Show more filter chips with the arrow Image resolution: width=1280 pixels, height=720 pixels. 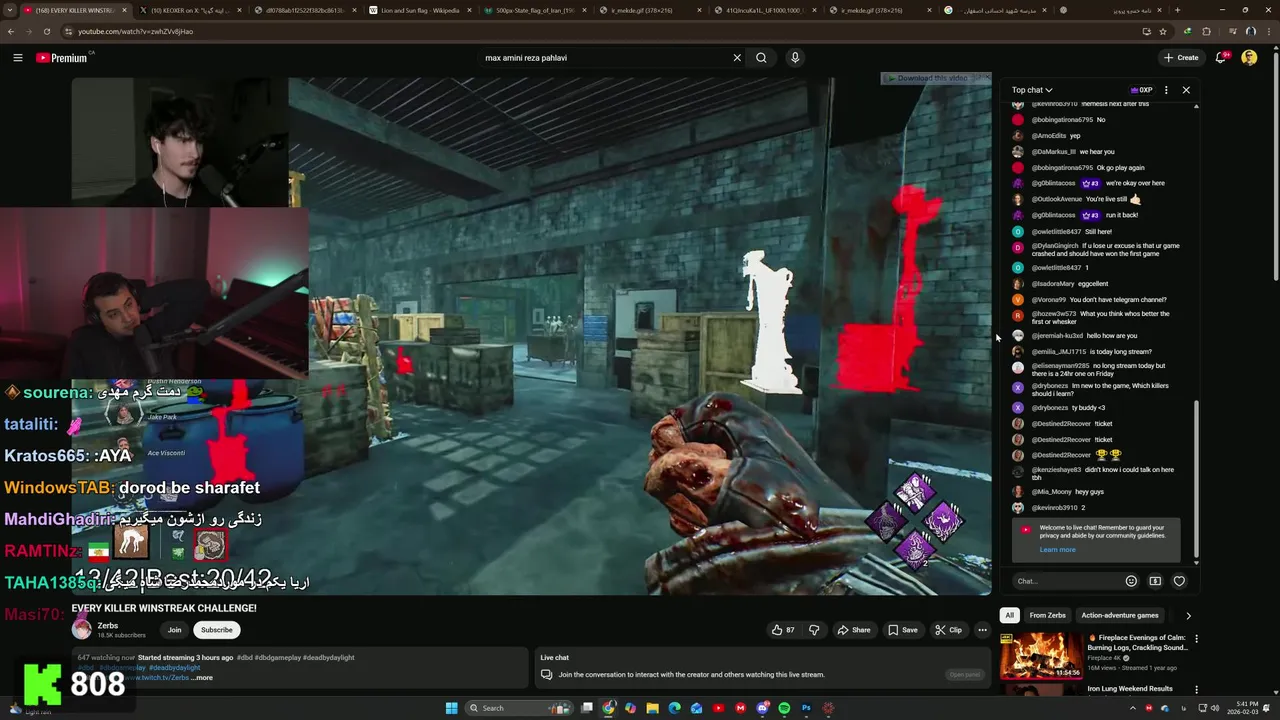[x=1188, y=616]
